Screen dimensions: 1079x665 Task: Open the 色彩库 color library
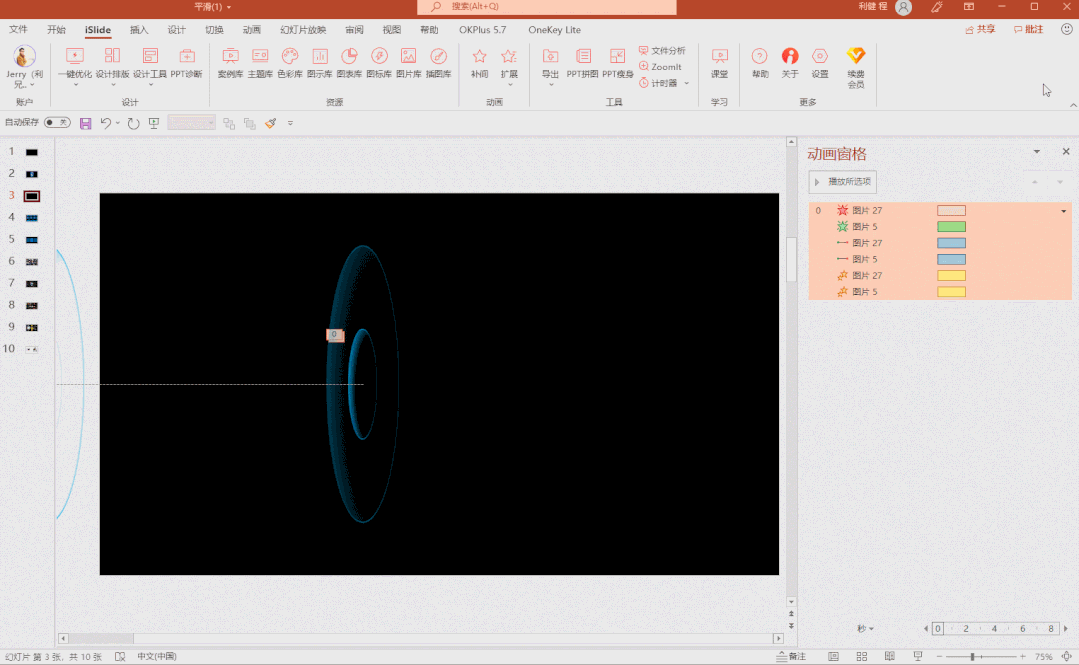click(290, 63)
